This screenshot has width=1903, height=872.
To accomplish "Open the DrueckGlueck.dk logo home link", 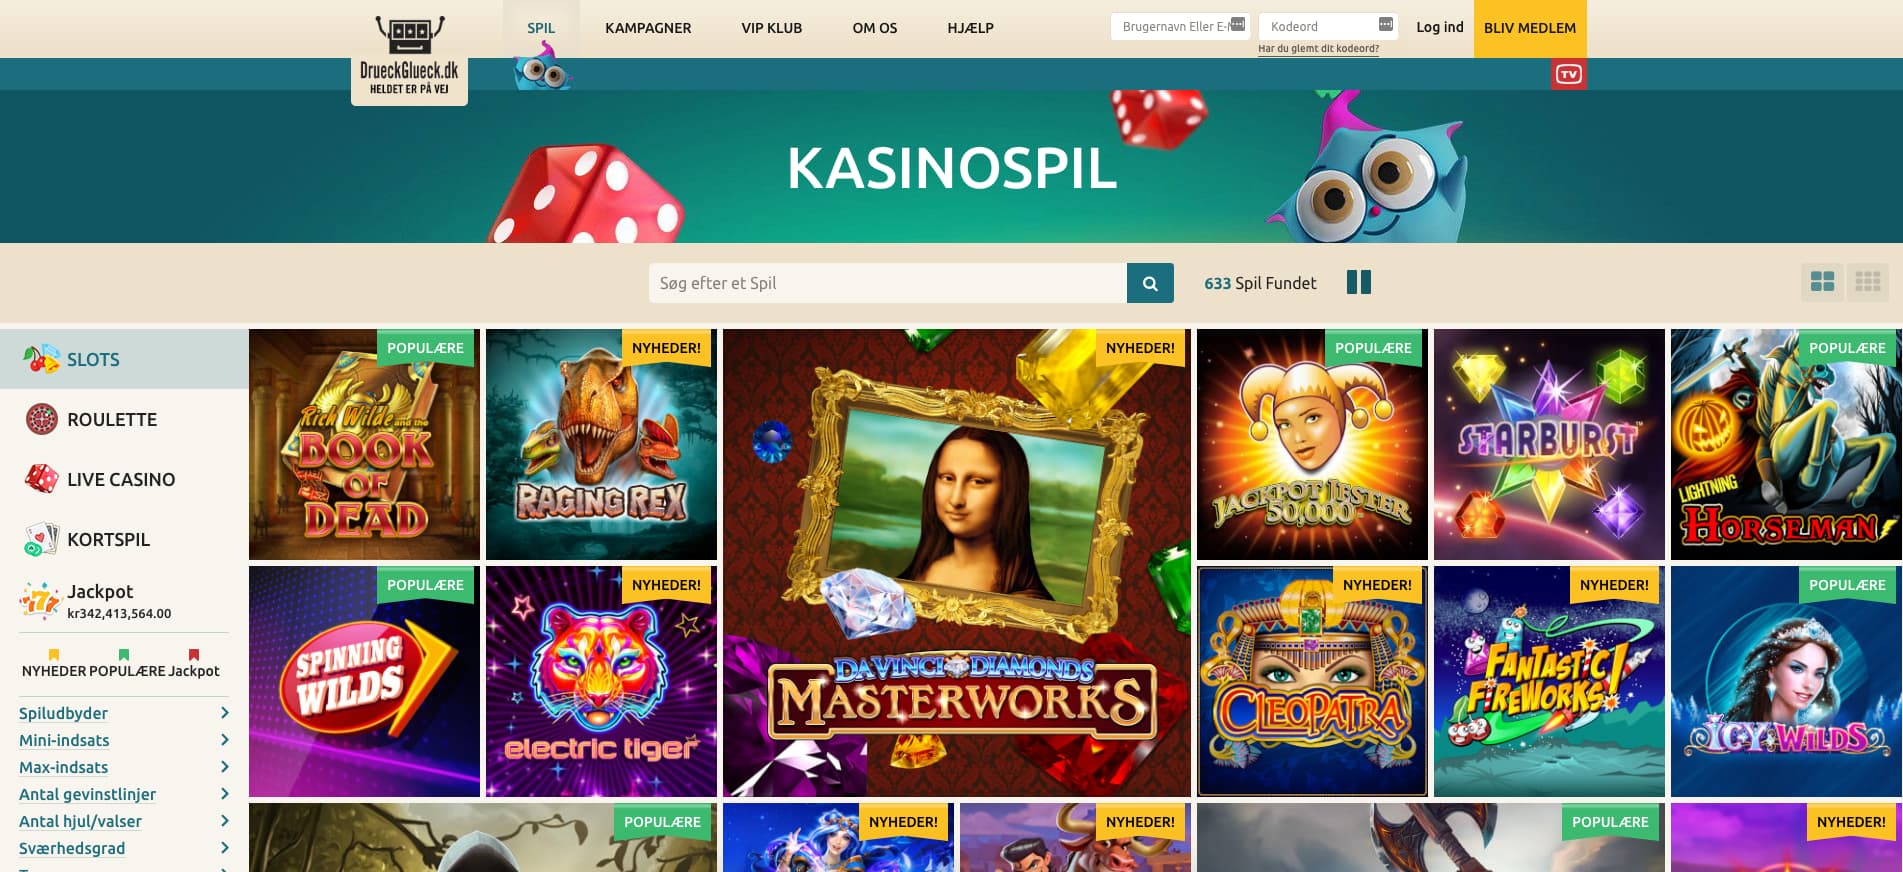I will click(409, 58).
